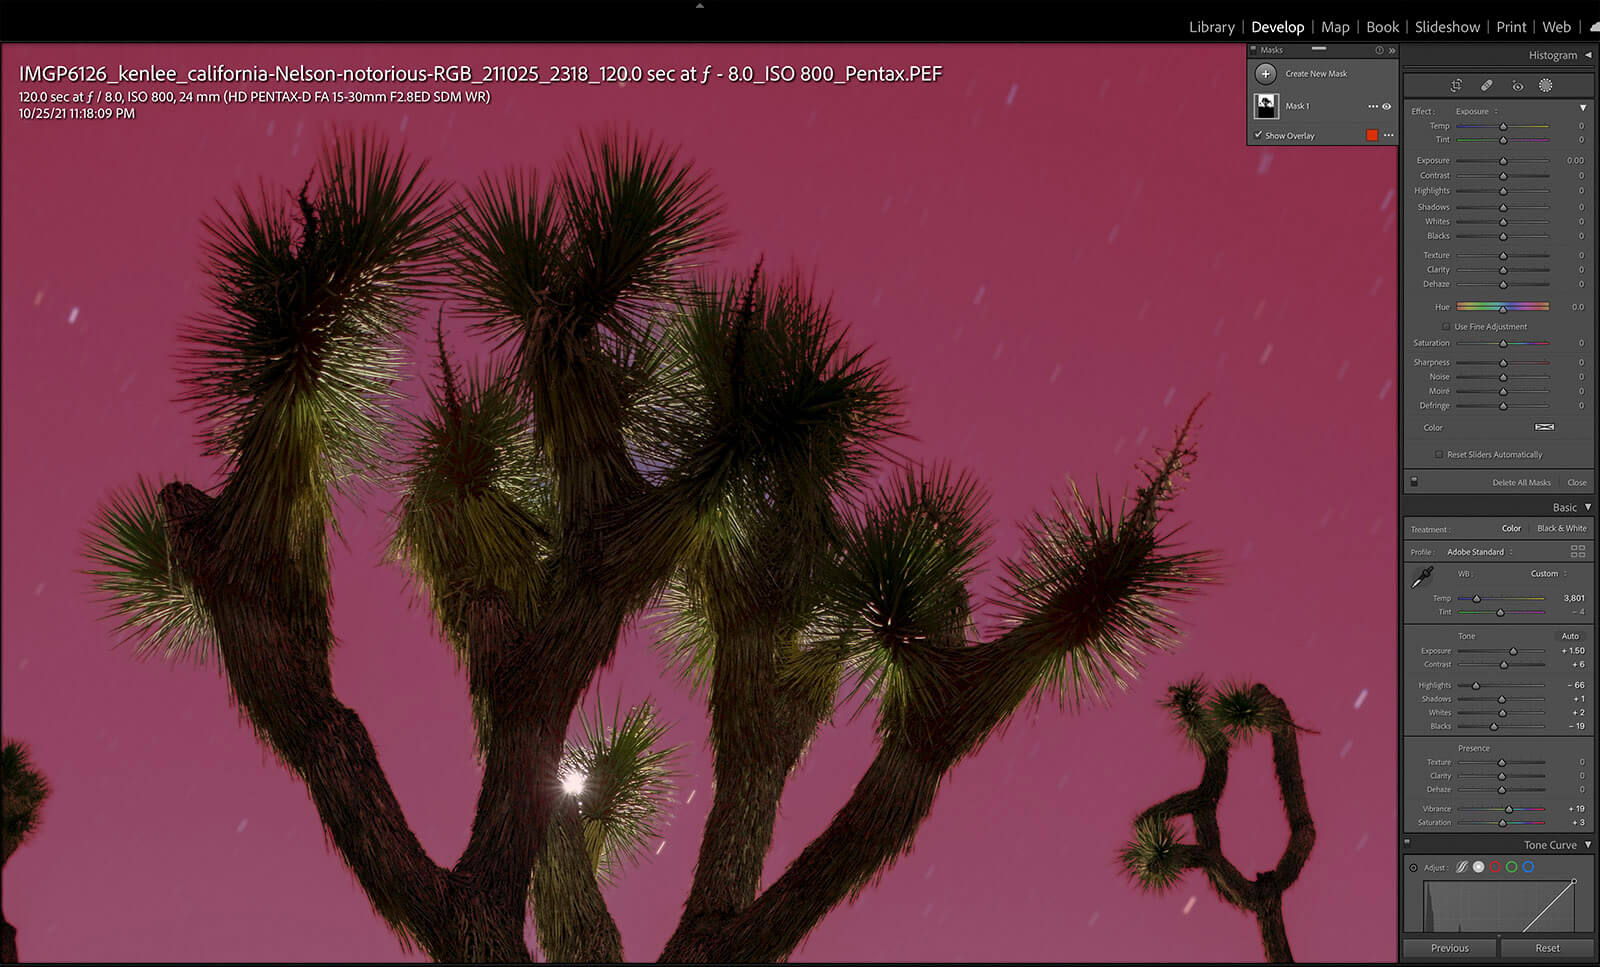This screenshot has width=1600, height=967.
Task: Collapse the Tone Curve panel
Action: pos(1587,845)
